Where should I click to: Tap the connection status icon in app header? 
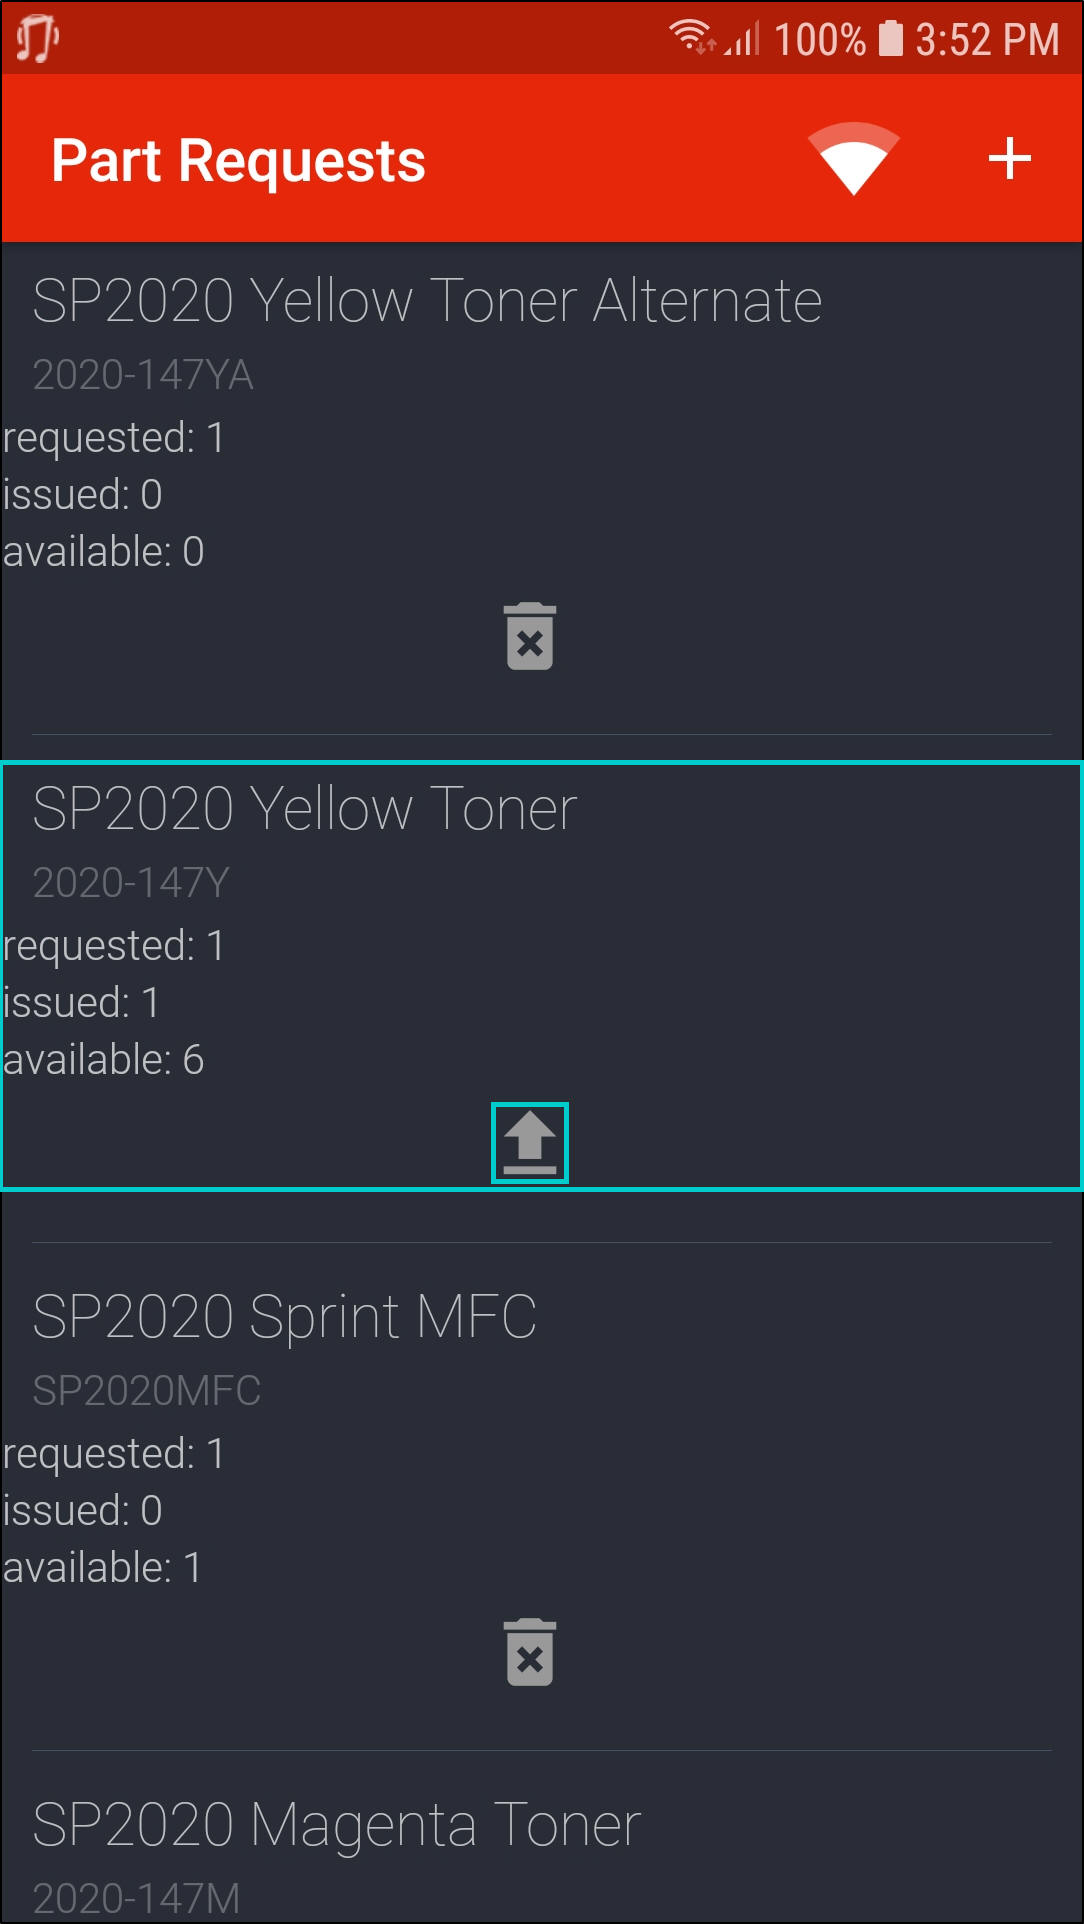pyautogui.click(x=853, y=158)
